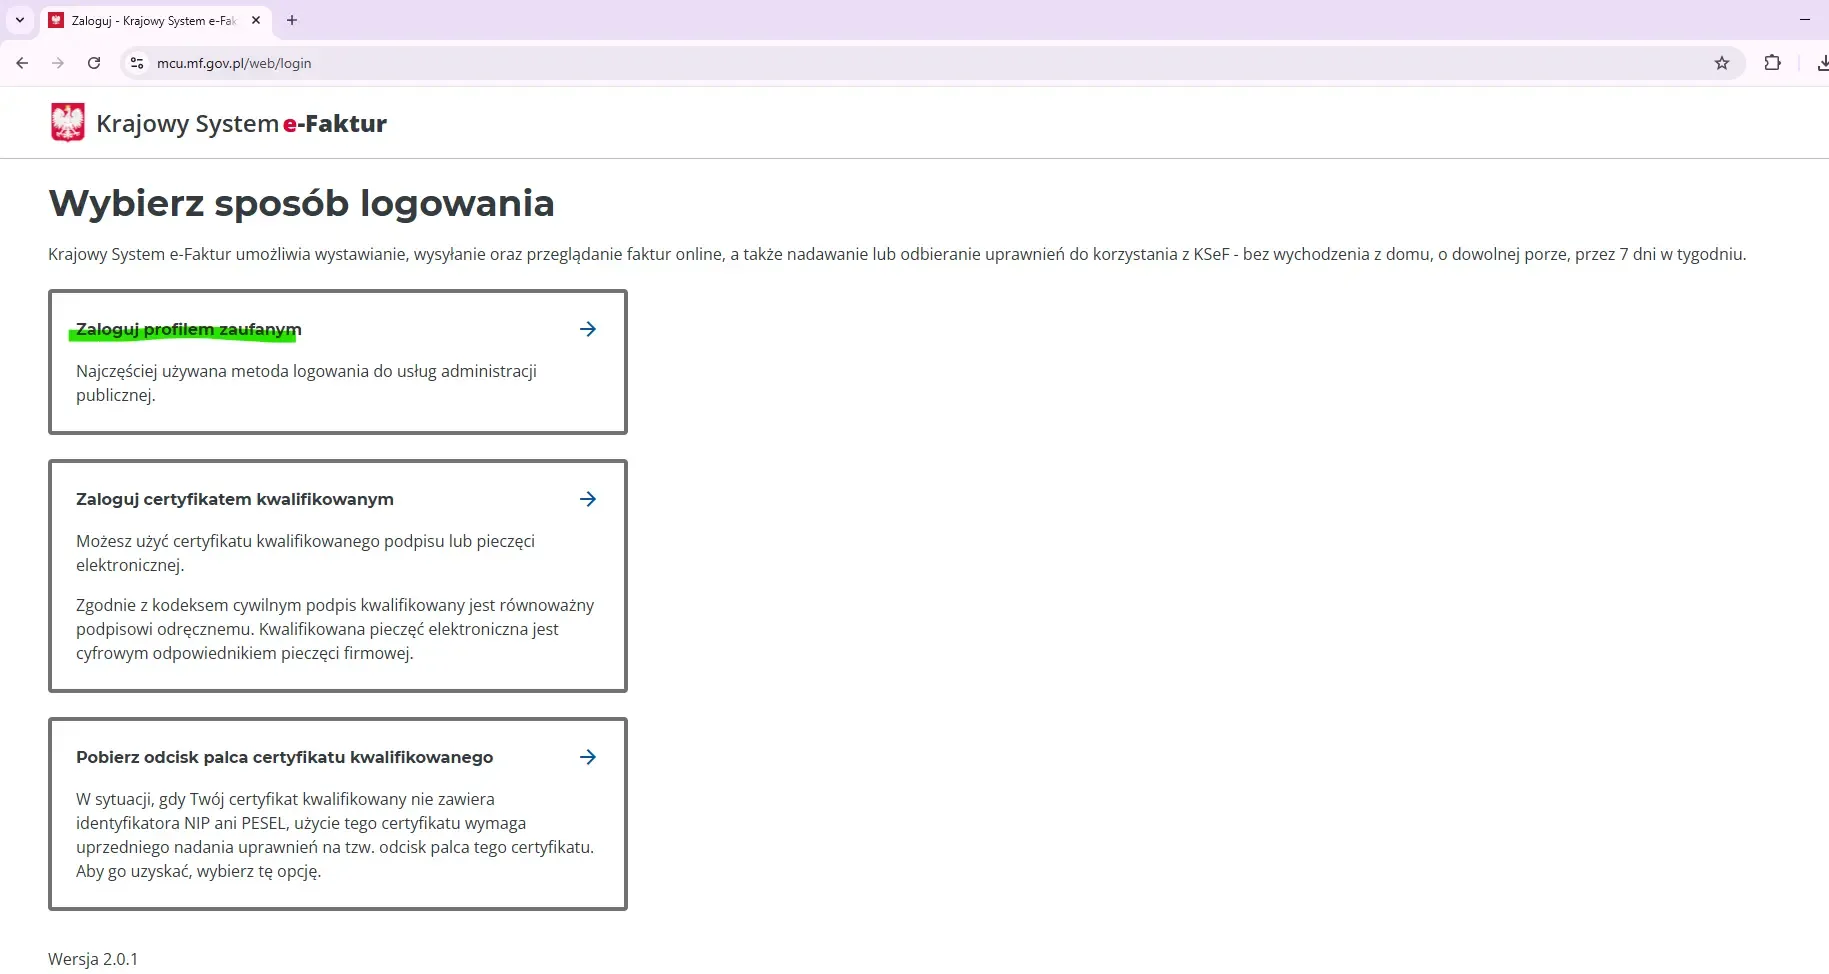
Task: Choose Zaloguj profilem zaufanym
Action: tap(189, 329)
